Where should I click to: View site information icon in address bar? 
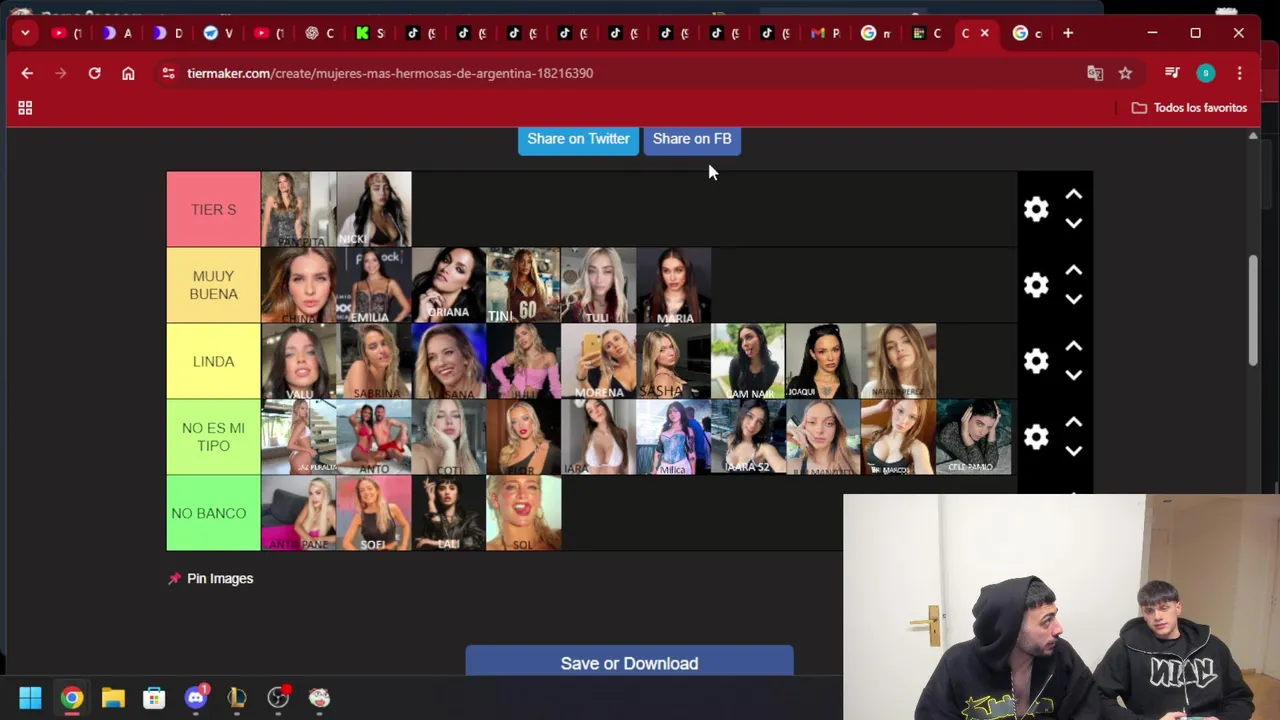(x=168, y=73)
